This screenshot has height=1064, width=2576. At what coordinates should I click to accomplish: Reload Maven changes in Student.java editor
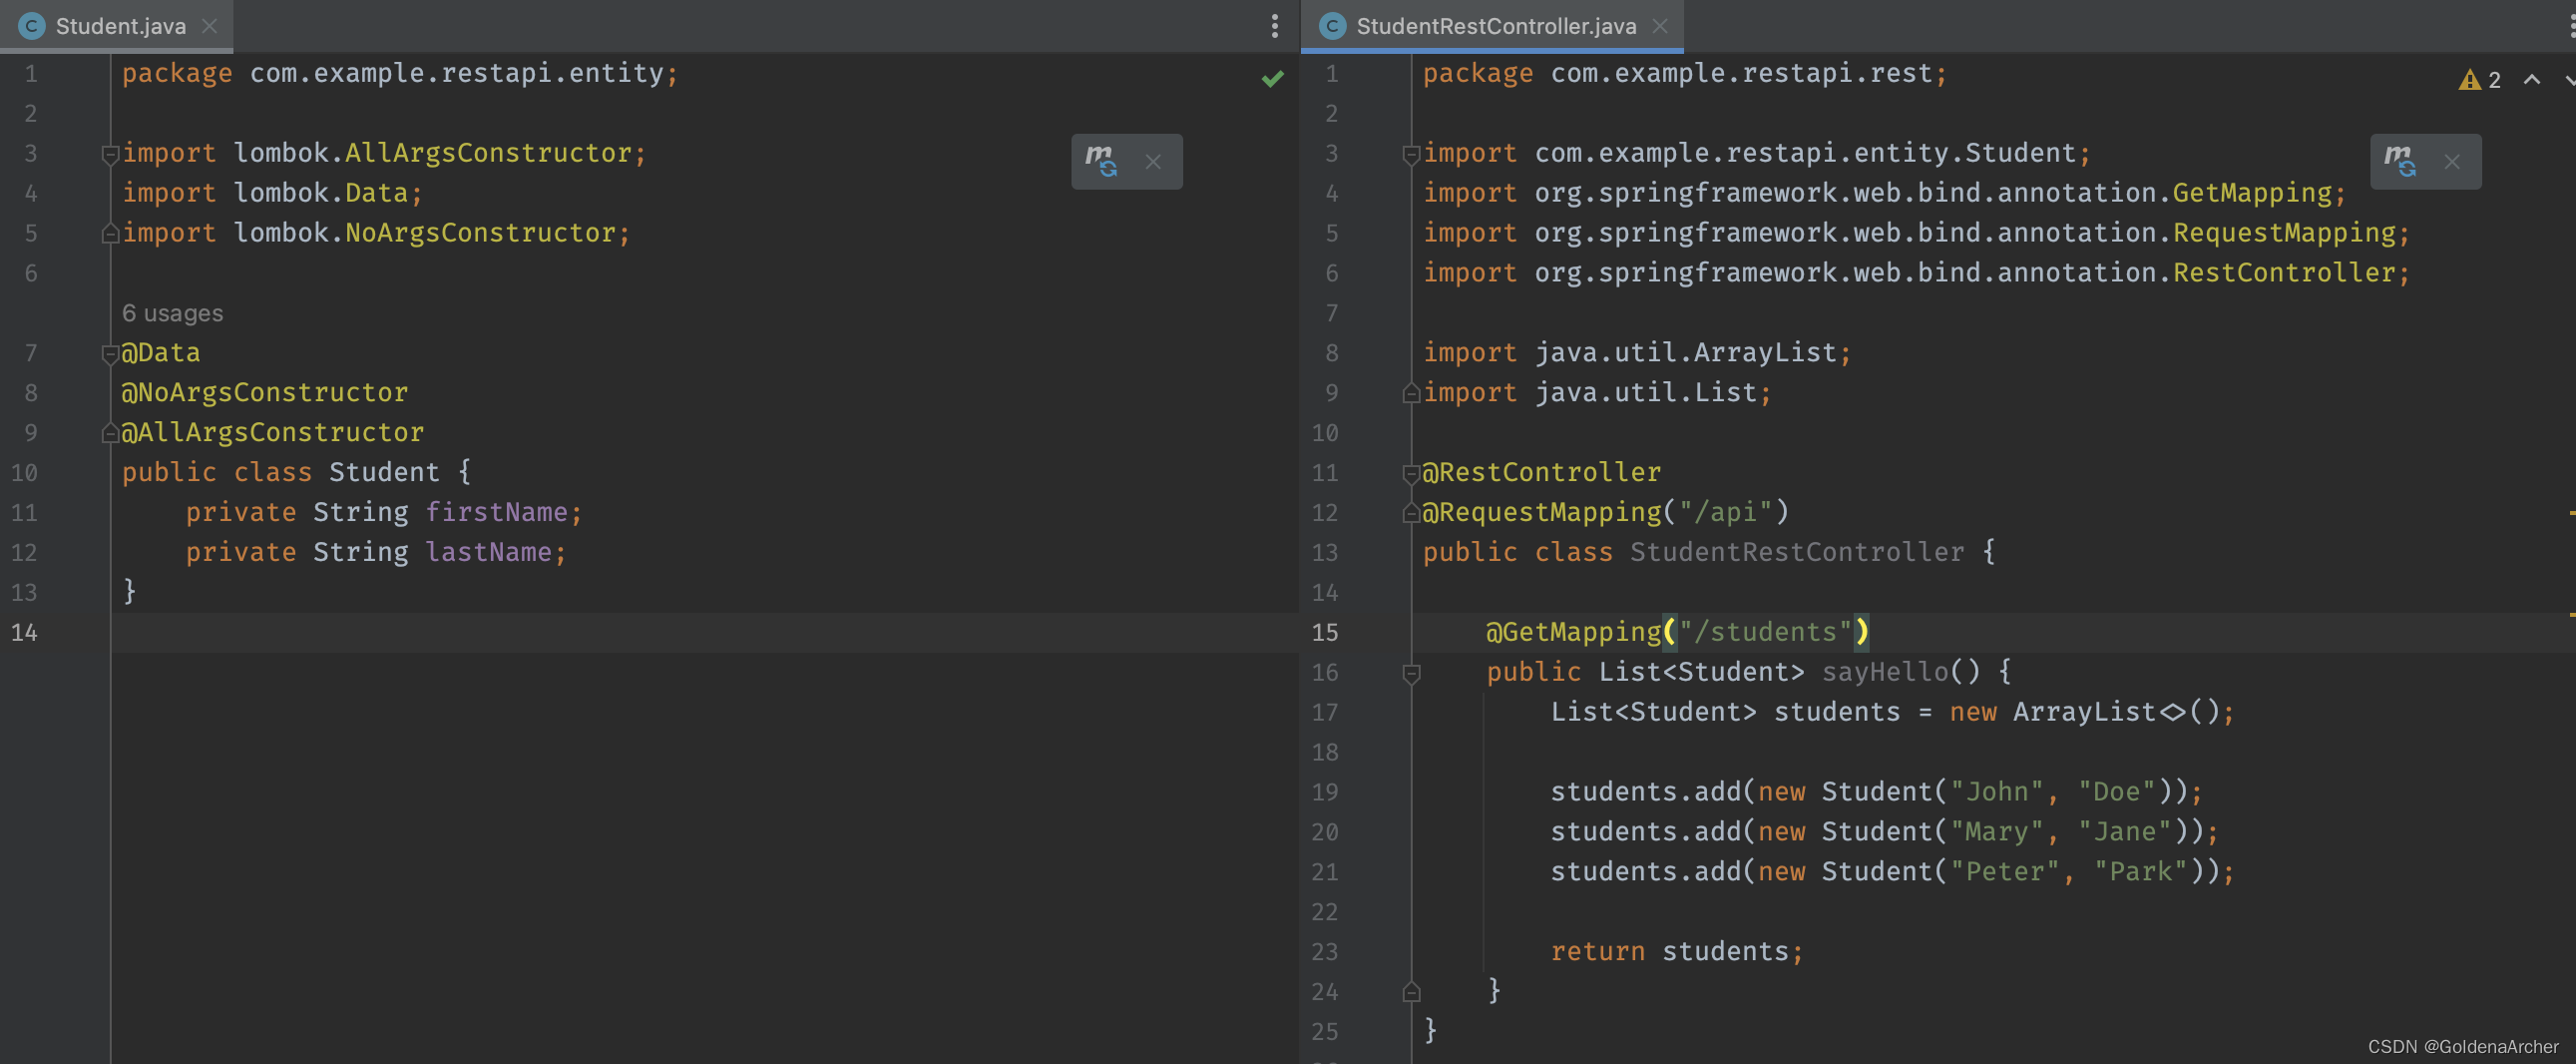[1101, 161]
